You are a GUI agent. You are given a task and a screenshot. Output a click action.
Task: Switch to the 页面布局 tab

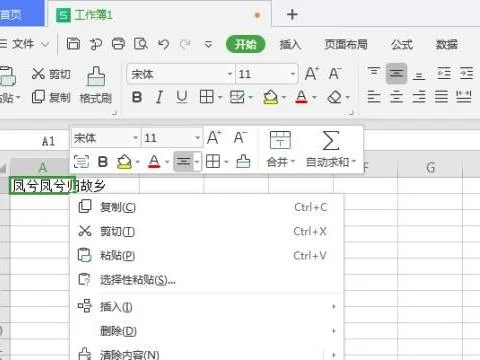[x=346, y=44]
